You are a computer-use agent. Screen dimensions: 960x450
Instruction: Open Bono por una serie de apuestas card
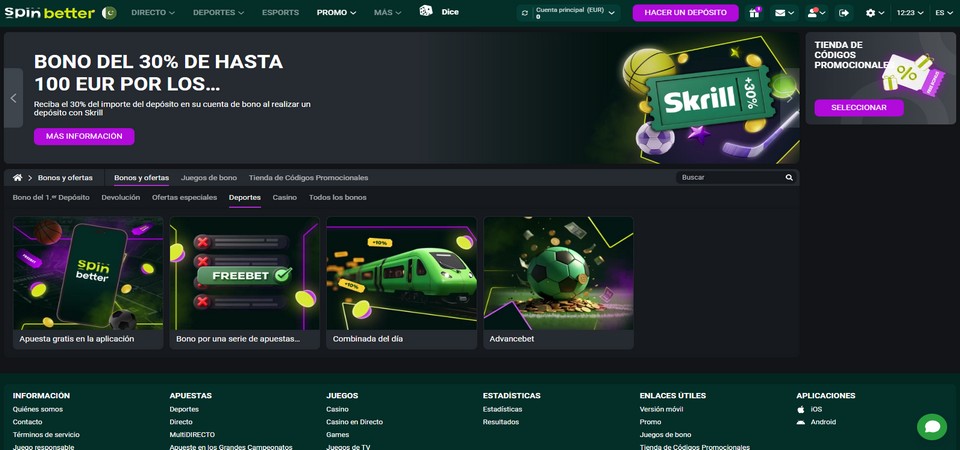click(x=245, y=283)
